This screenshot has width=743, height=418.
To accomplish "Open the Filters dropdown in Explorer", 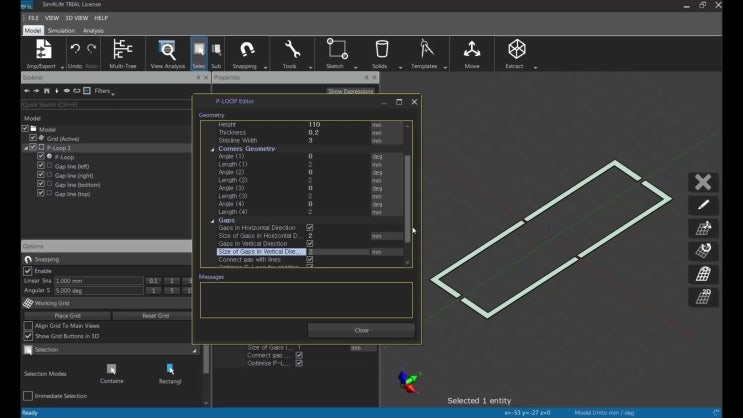I will tap(103, 91).
